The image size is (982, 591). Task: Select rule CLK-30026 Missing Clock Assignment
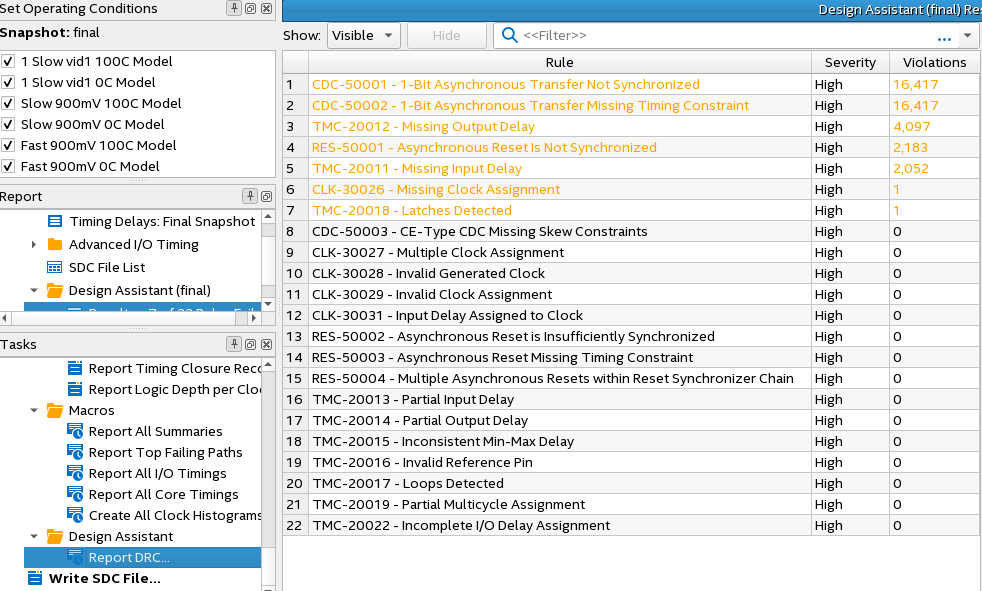(x=436, y=189)
